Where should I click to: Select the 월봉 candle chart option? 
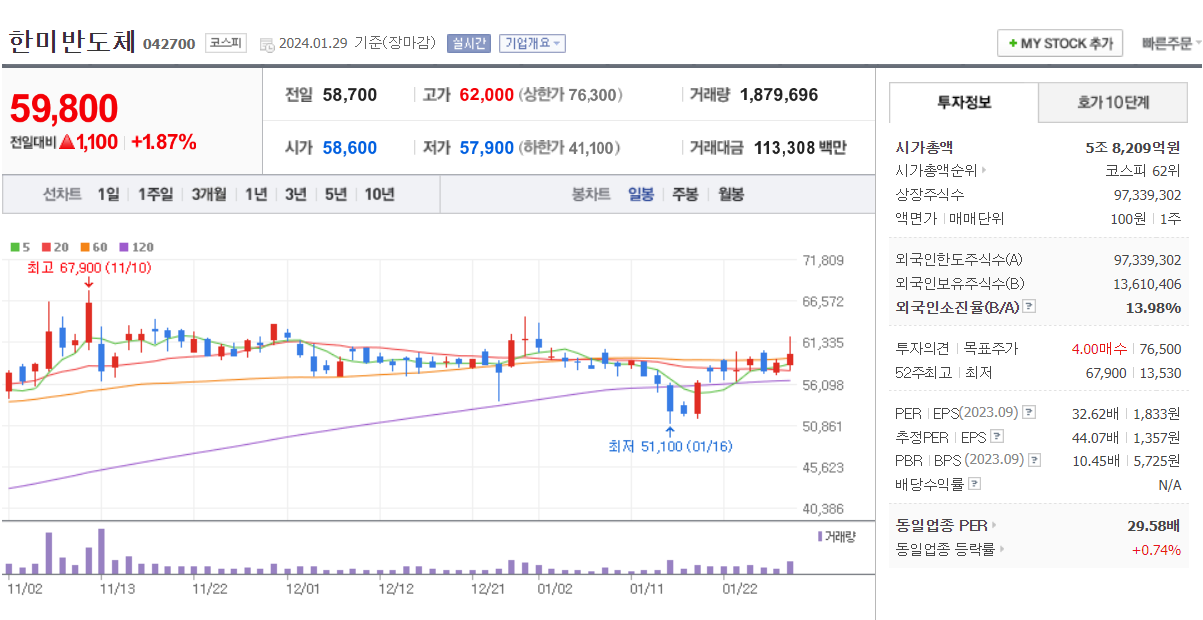pos(731,194)
